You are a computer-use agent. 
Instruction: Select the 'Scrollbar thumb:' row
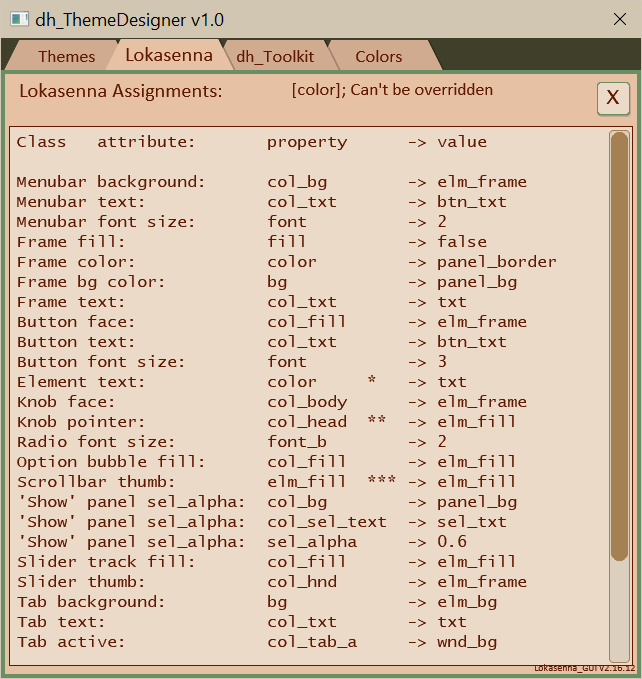[x=266, y=482]
